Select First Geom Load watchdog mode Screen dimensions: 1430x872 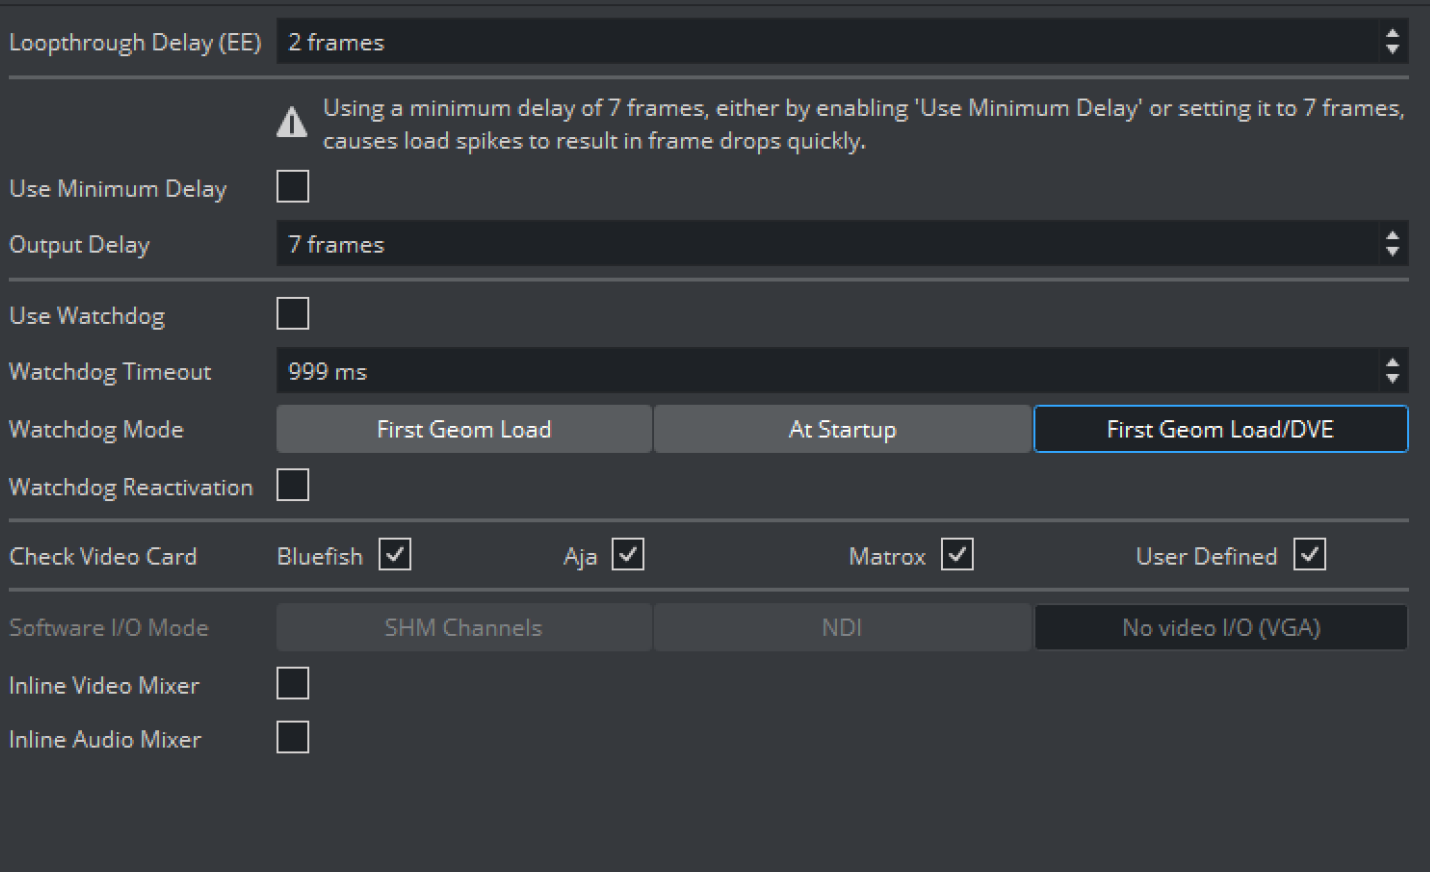click(464, 429)
